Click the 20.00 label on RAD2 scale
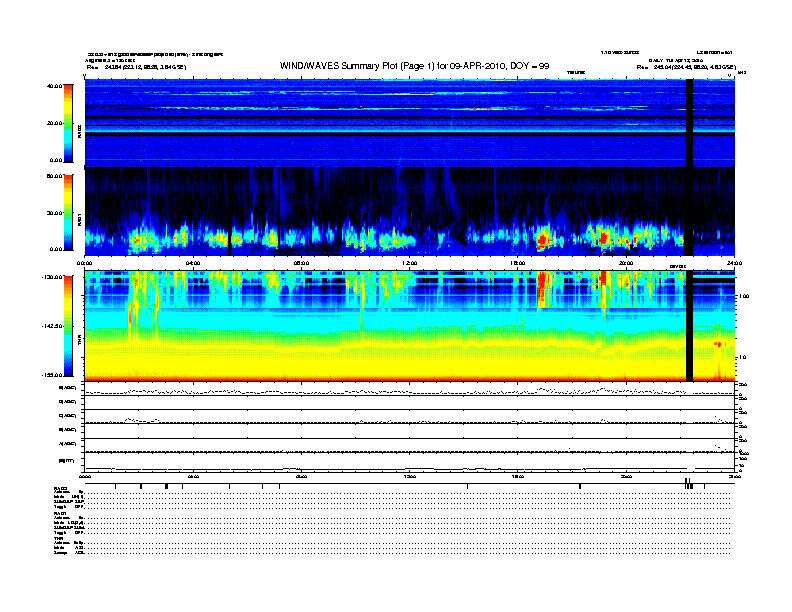The image size is (792, 612). click(54, 123)
